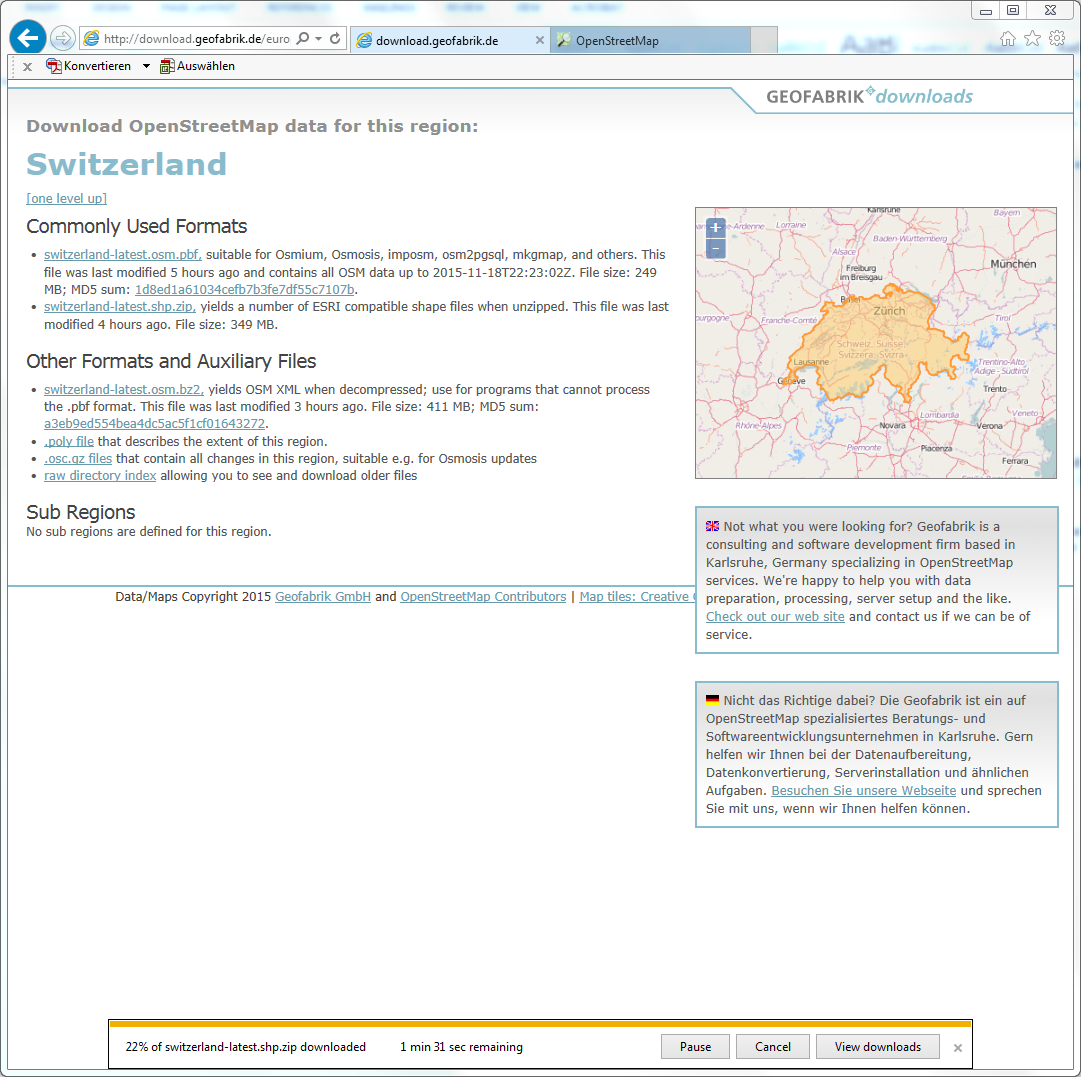
Task: Refresh the page with reload icon
Action: click(x=335, y=39)
